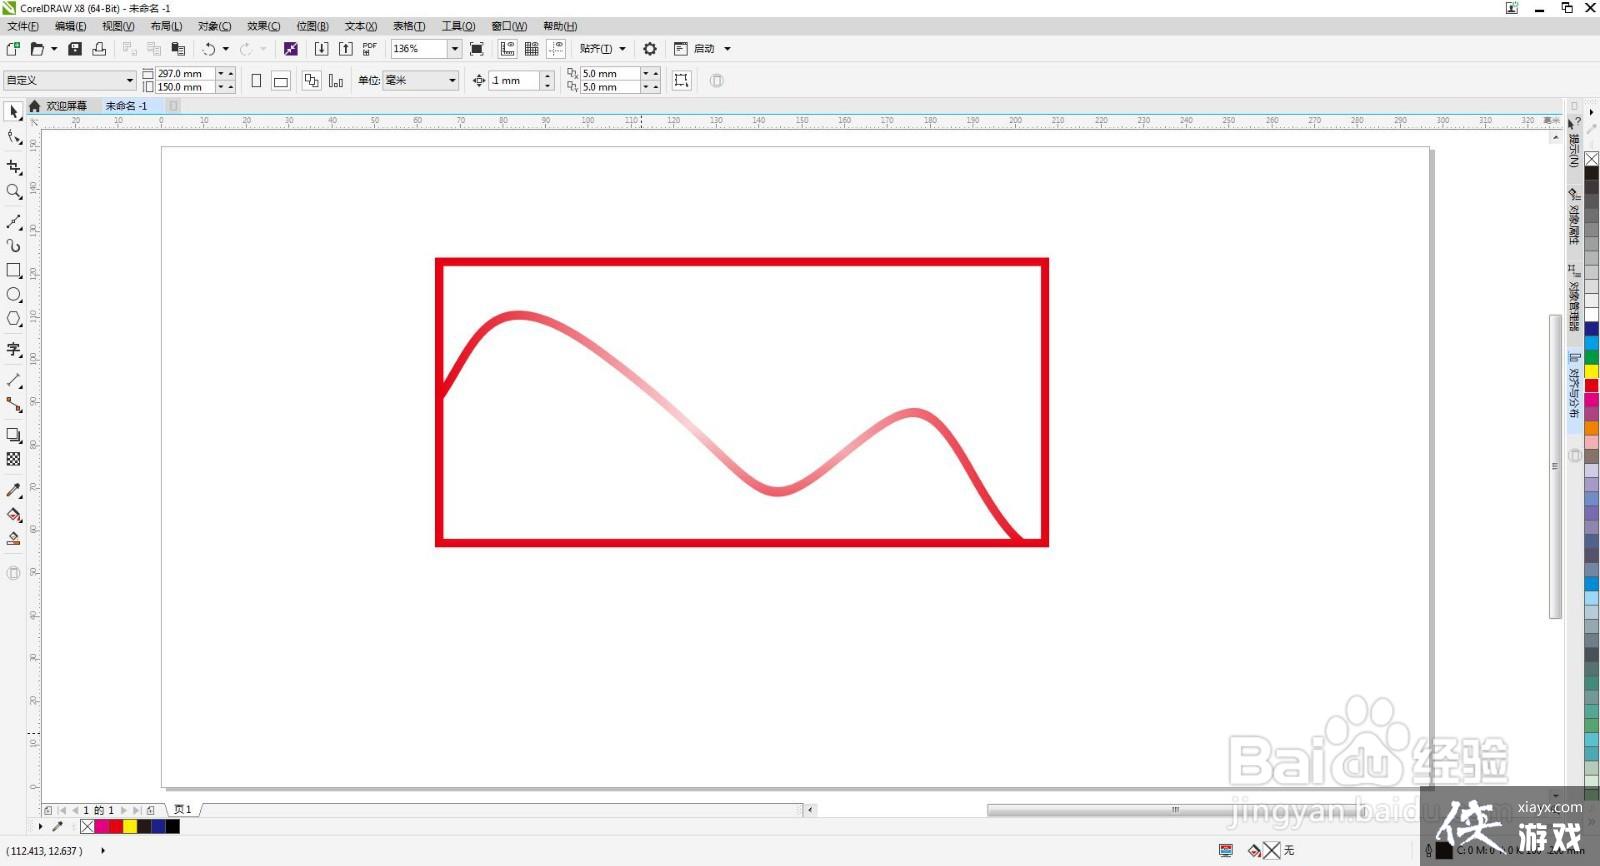Pick magenta swatch in document palette

tap(101, 826)
